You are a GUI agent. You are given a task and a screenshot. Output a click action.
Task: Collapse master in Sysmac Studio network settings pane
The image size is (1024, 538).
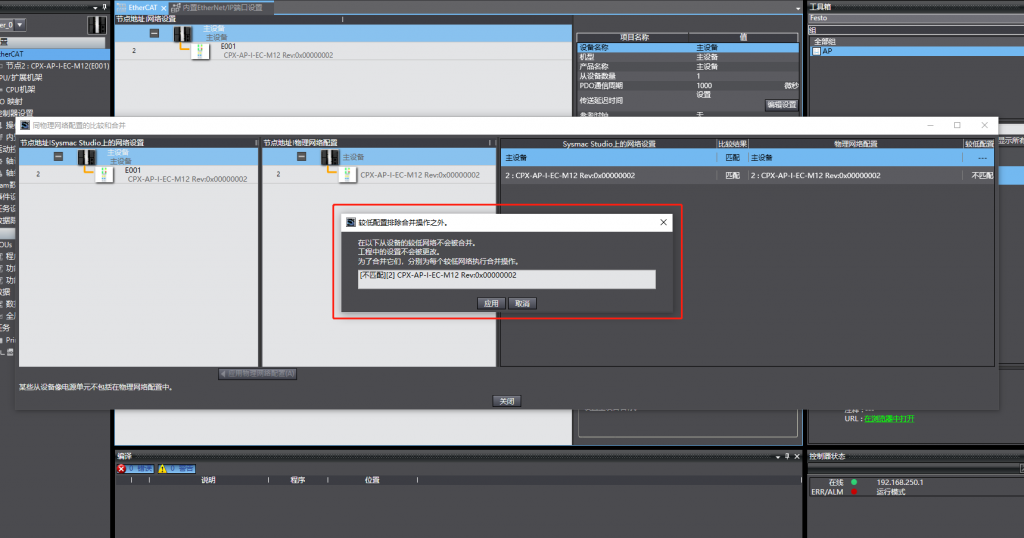(x=58, y=157)
